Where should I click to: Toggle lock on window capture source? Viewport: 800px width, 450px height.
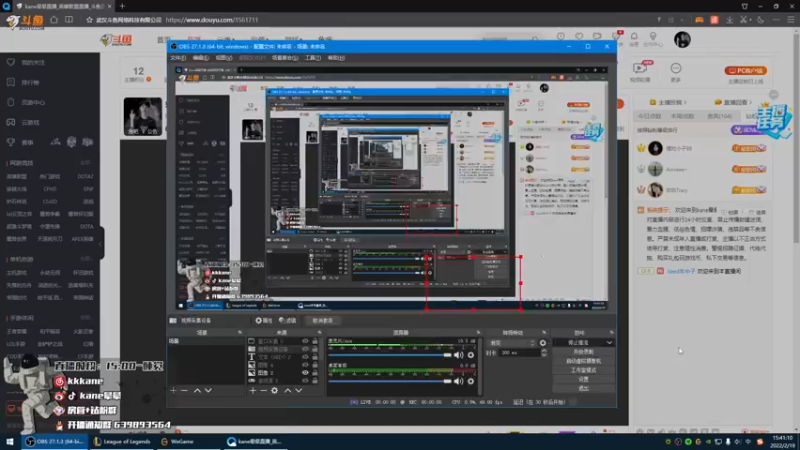click(x=315, y=341)
